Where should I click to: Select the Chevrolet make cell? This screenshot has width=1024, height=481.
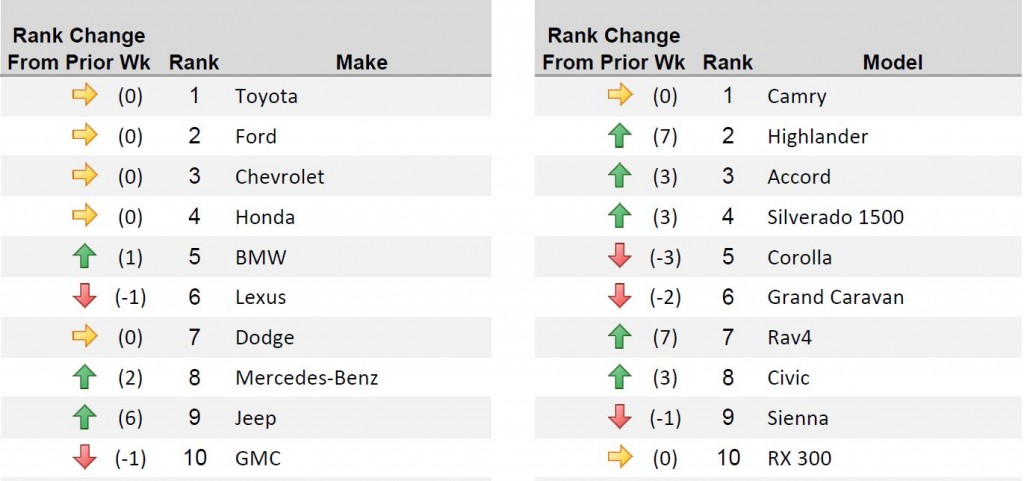pyautogui.click(x=280, y=176)
